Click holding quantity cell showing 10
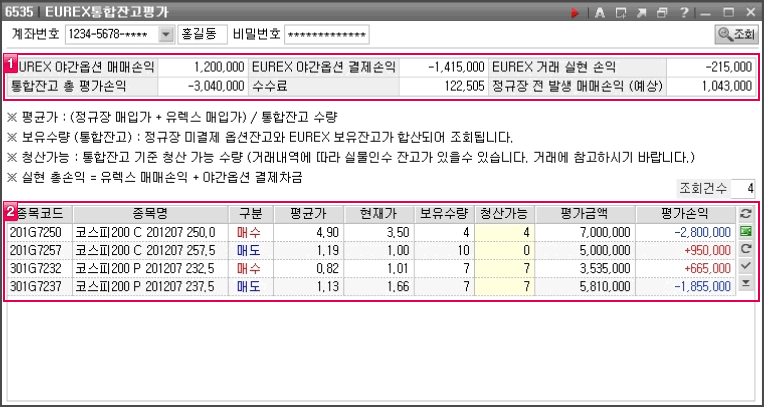Image resolution: width=764 pixels, height=407 pixels. point(444,251)
